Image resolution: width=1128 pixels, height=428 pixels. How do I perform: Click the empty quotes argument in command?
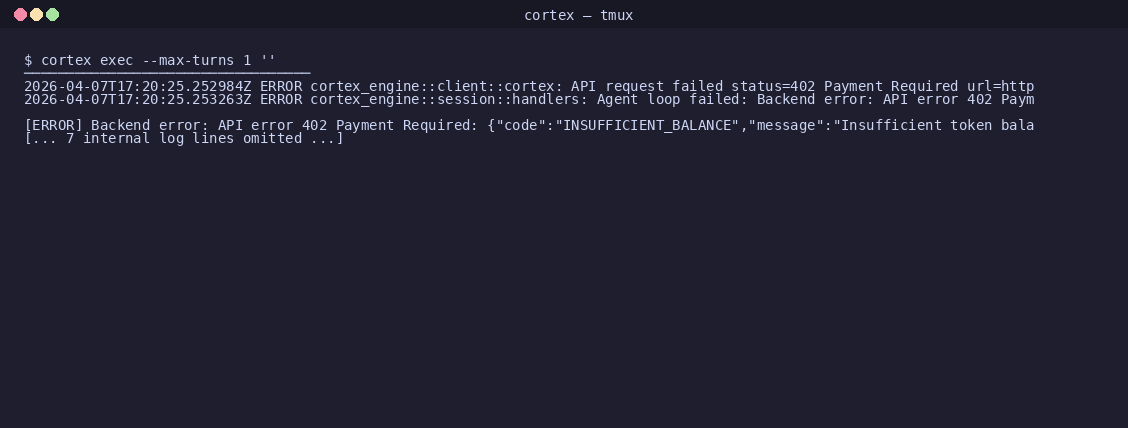(x=268, y=58)
